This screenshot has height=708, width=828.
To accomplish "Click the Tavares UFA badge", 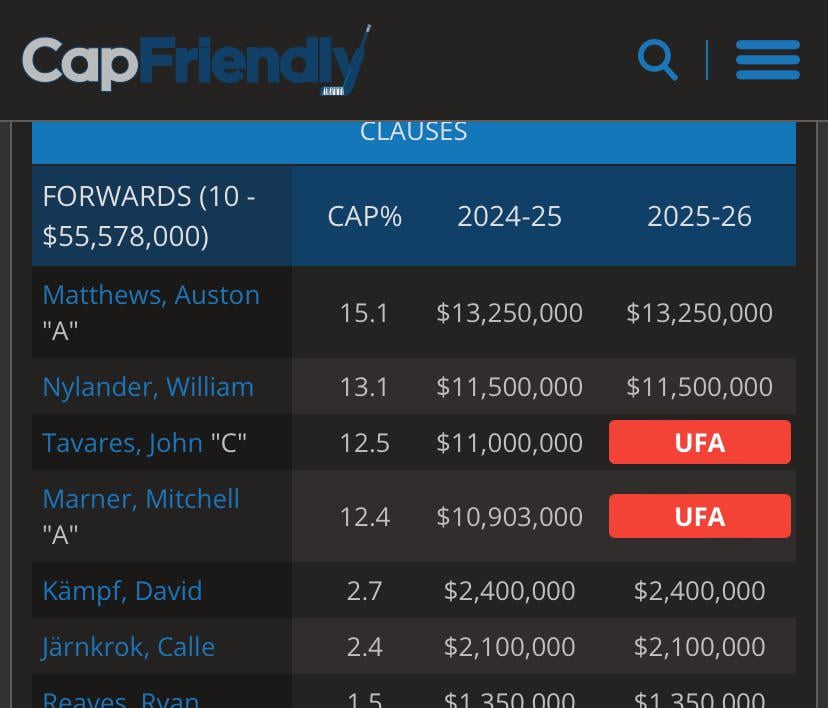I will click(x=699, y=442).
